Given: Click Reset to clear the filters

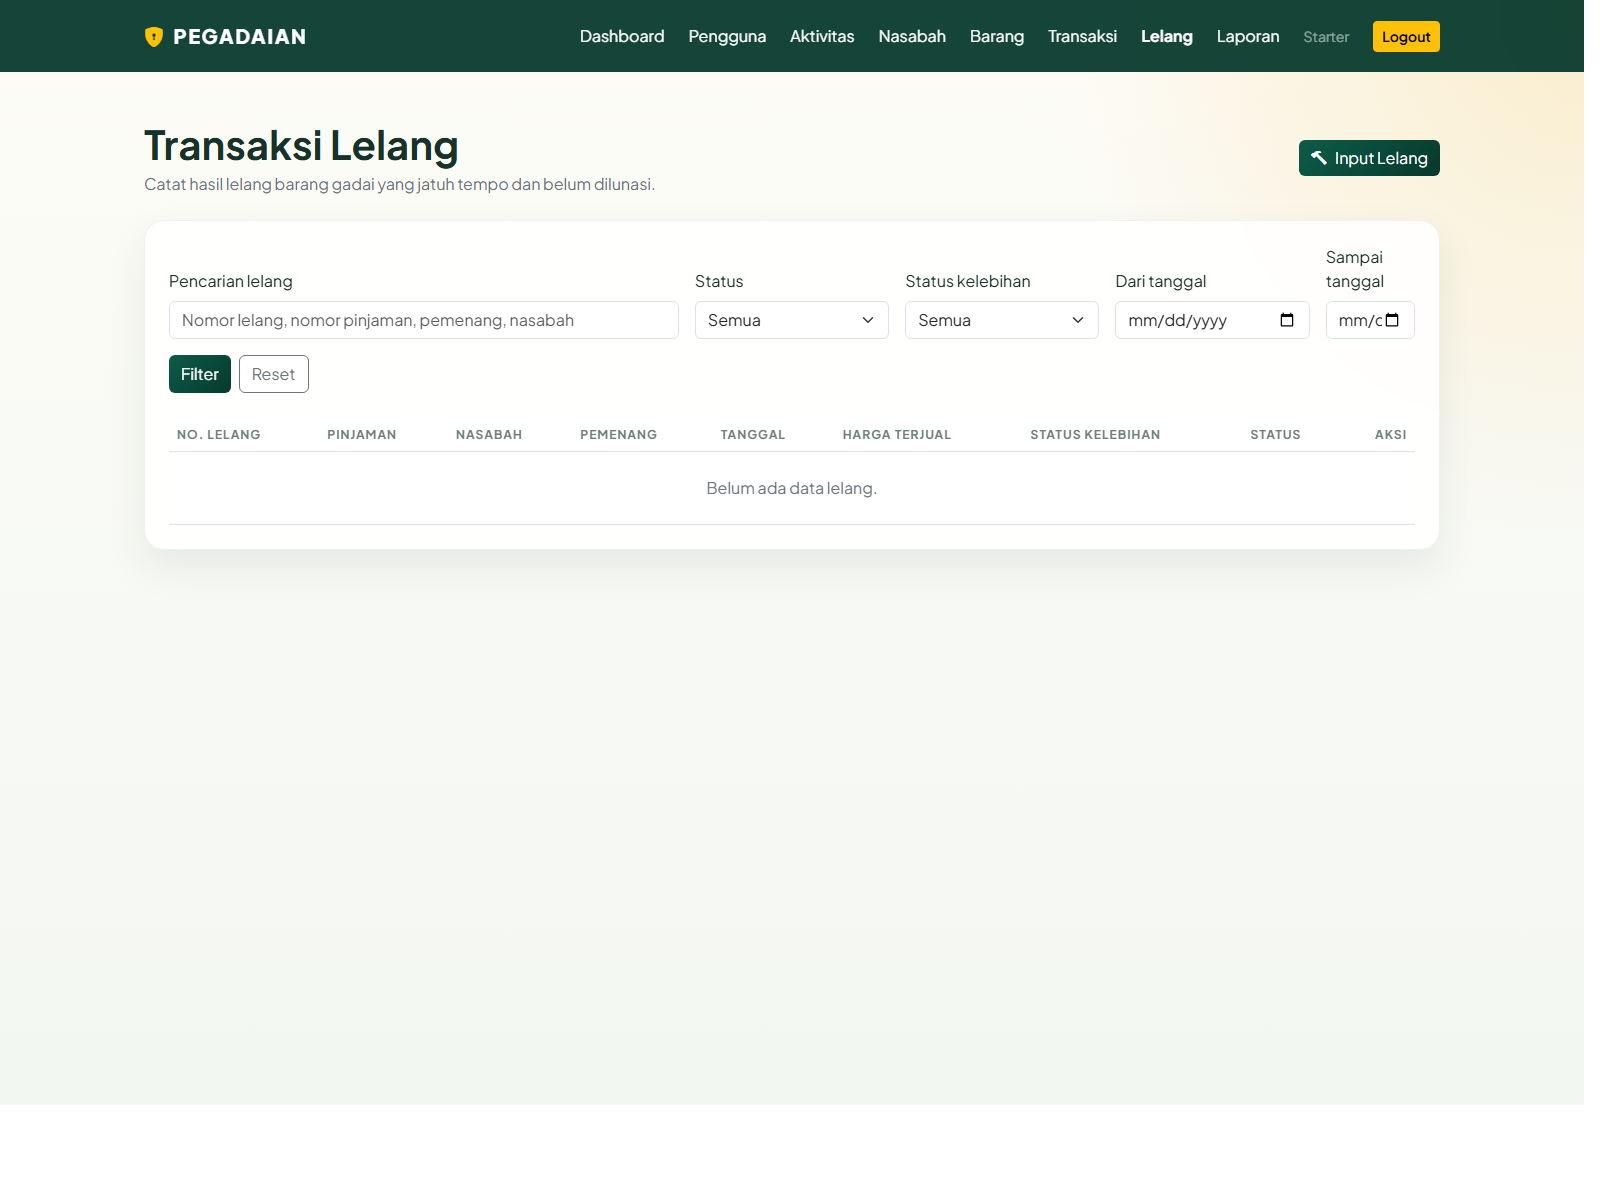Looking at the screenshot, I should tap(273, 373).
